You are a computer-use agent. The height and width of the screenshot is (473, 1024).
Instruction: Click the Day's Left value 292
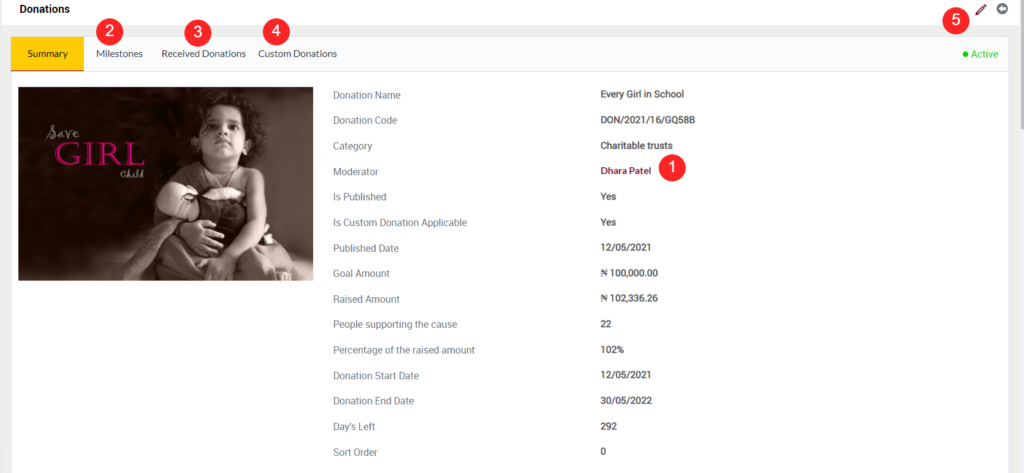click(x=609, y=426)
